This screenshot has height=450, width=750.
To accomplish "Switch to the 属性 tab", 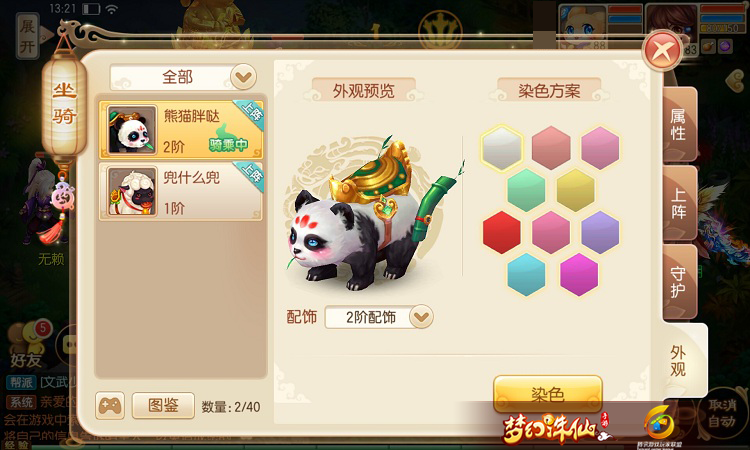I will coord(679,124).
